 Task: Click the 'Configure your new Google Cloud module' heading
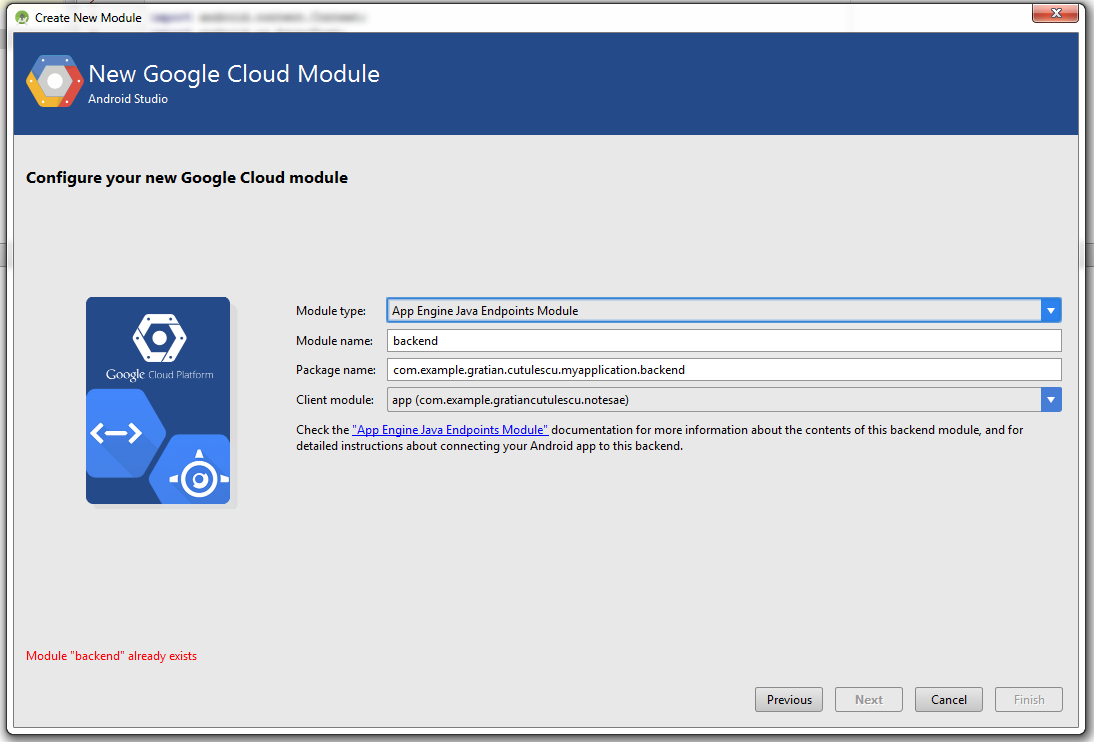187,178
